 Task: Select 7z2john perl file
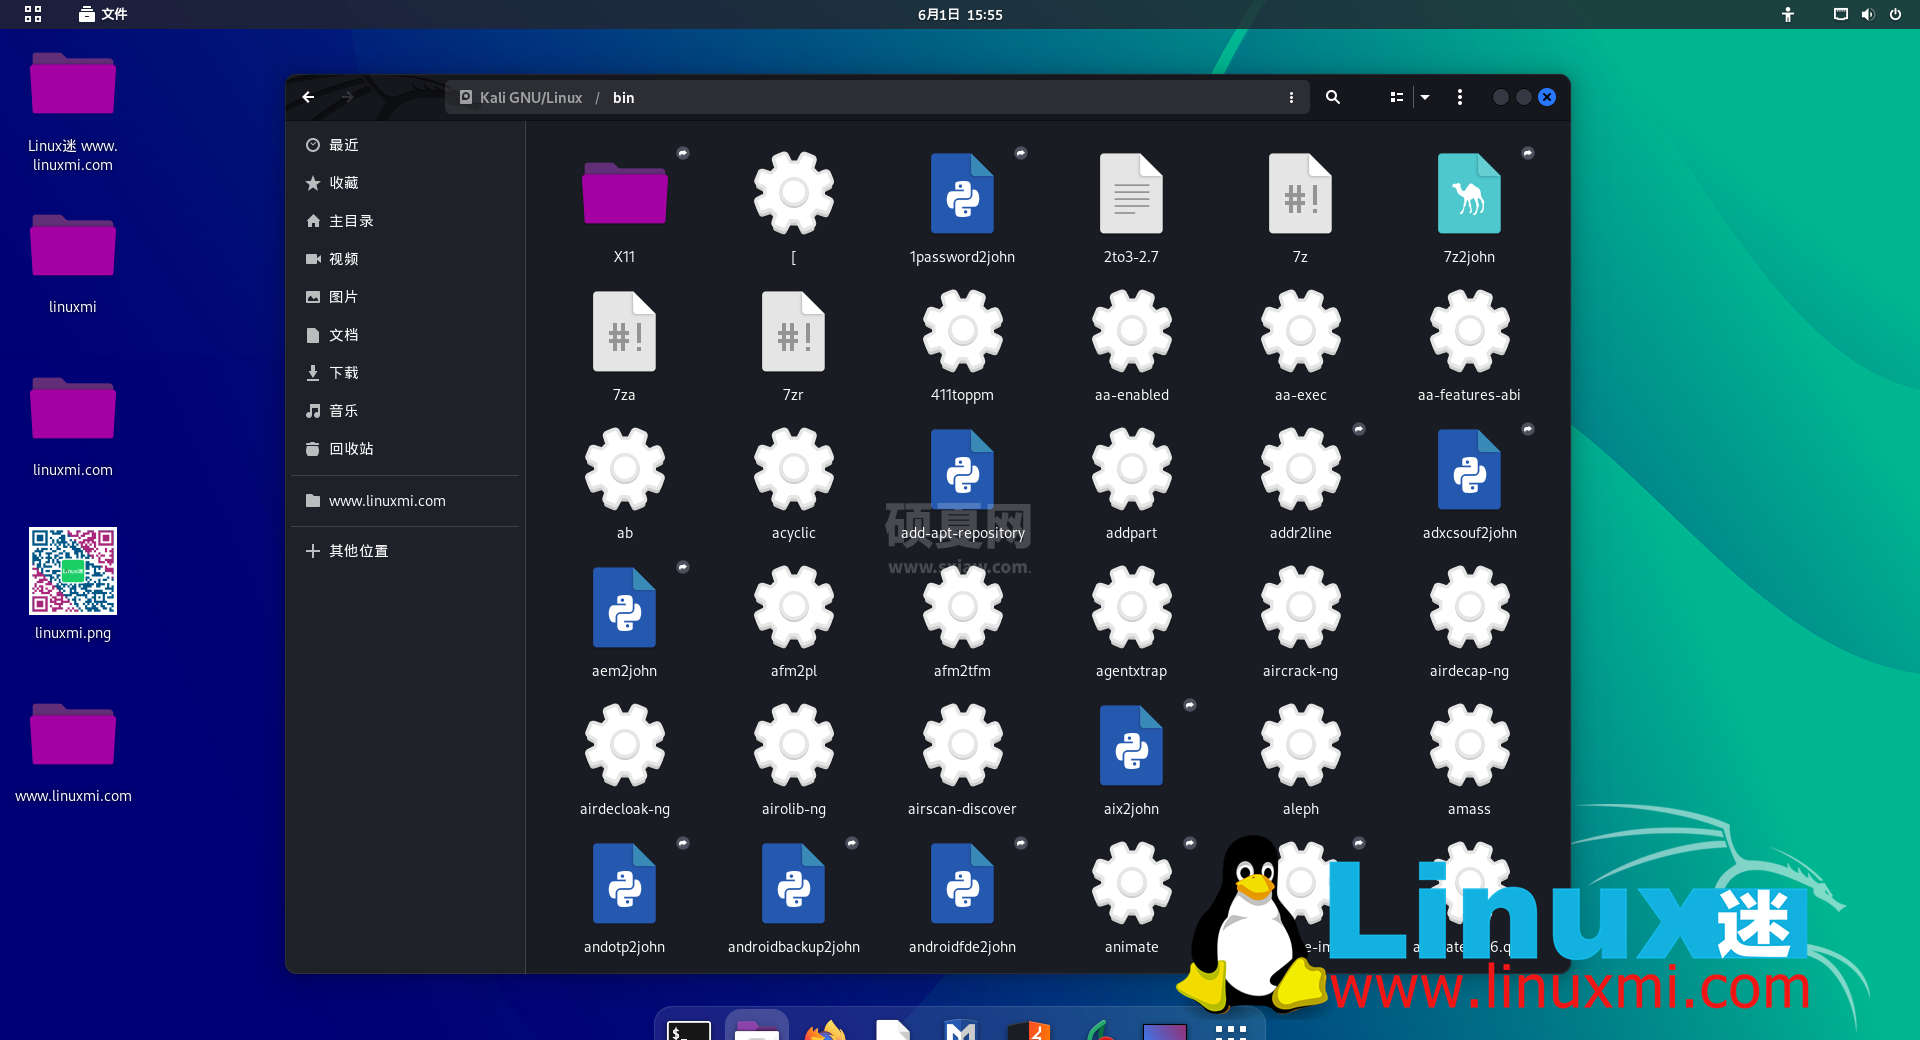click(x=1469, y=207)
